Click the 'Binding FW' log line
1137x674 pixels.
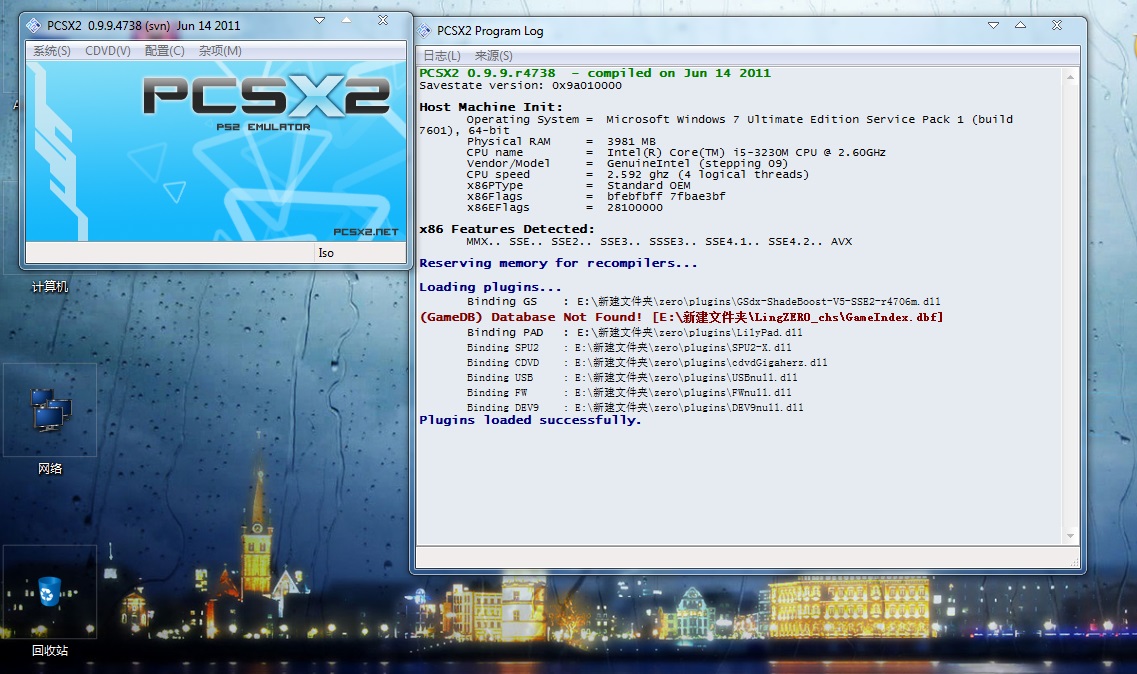[x=629, y=393]
